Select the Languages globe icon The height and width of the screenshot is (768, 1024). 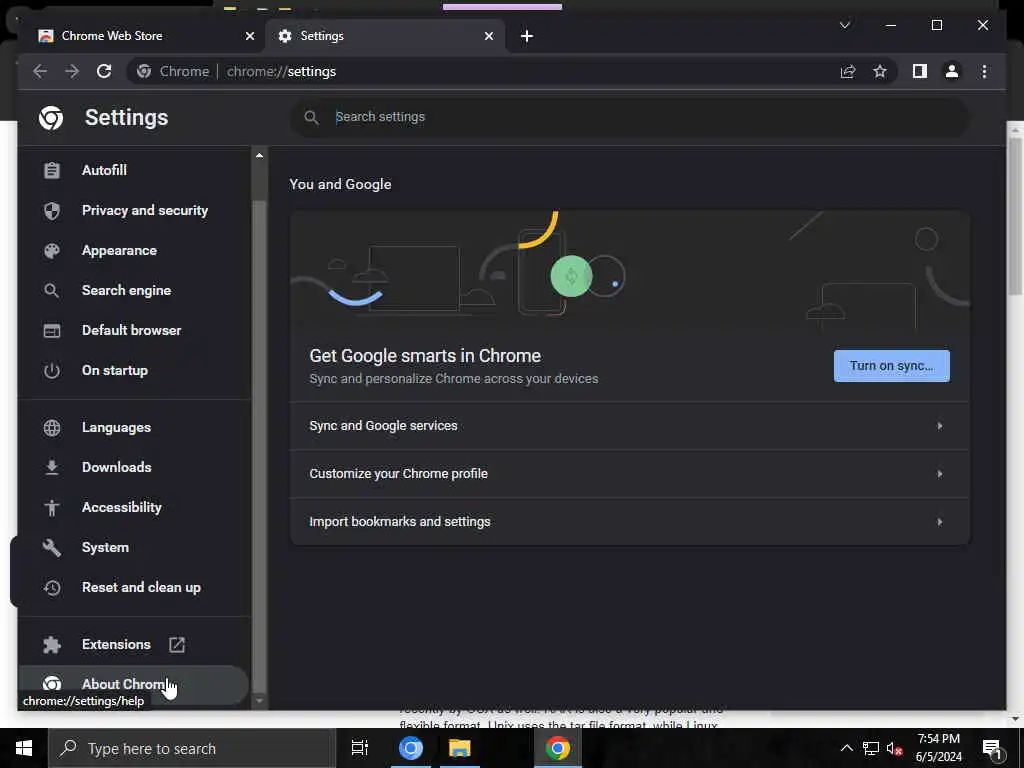52,428
